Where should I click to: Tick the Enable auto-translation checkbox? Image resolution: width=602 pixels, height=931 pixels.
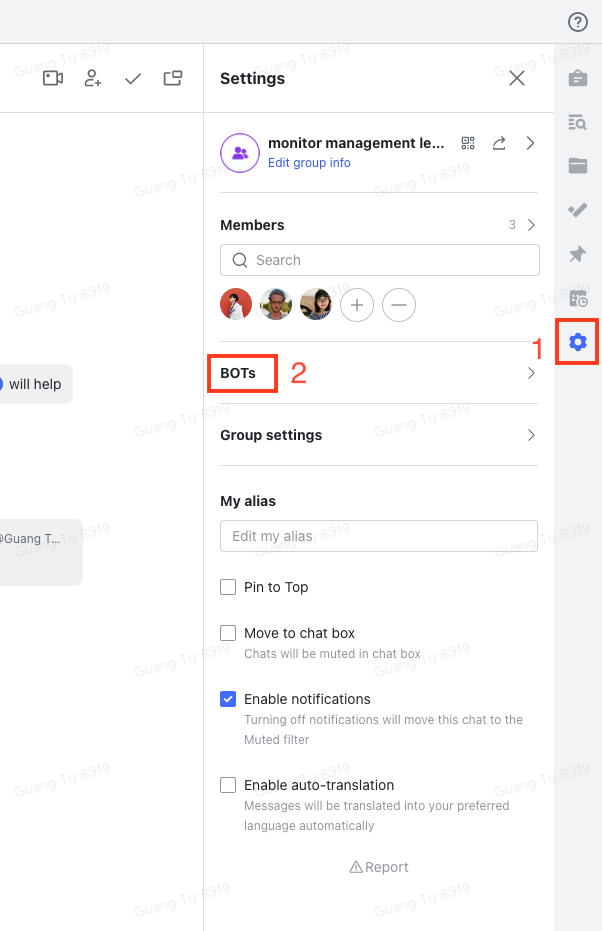(x=228, y=785)
